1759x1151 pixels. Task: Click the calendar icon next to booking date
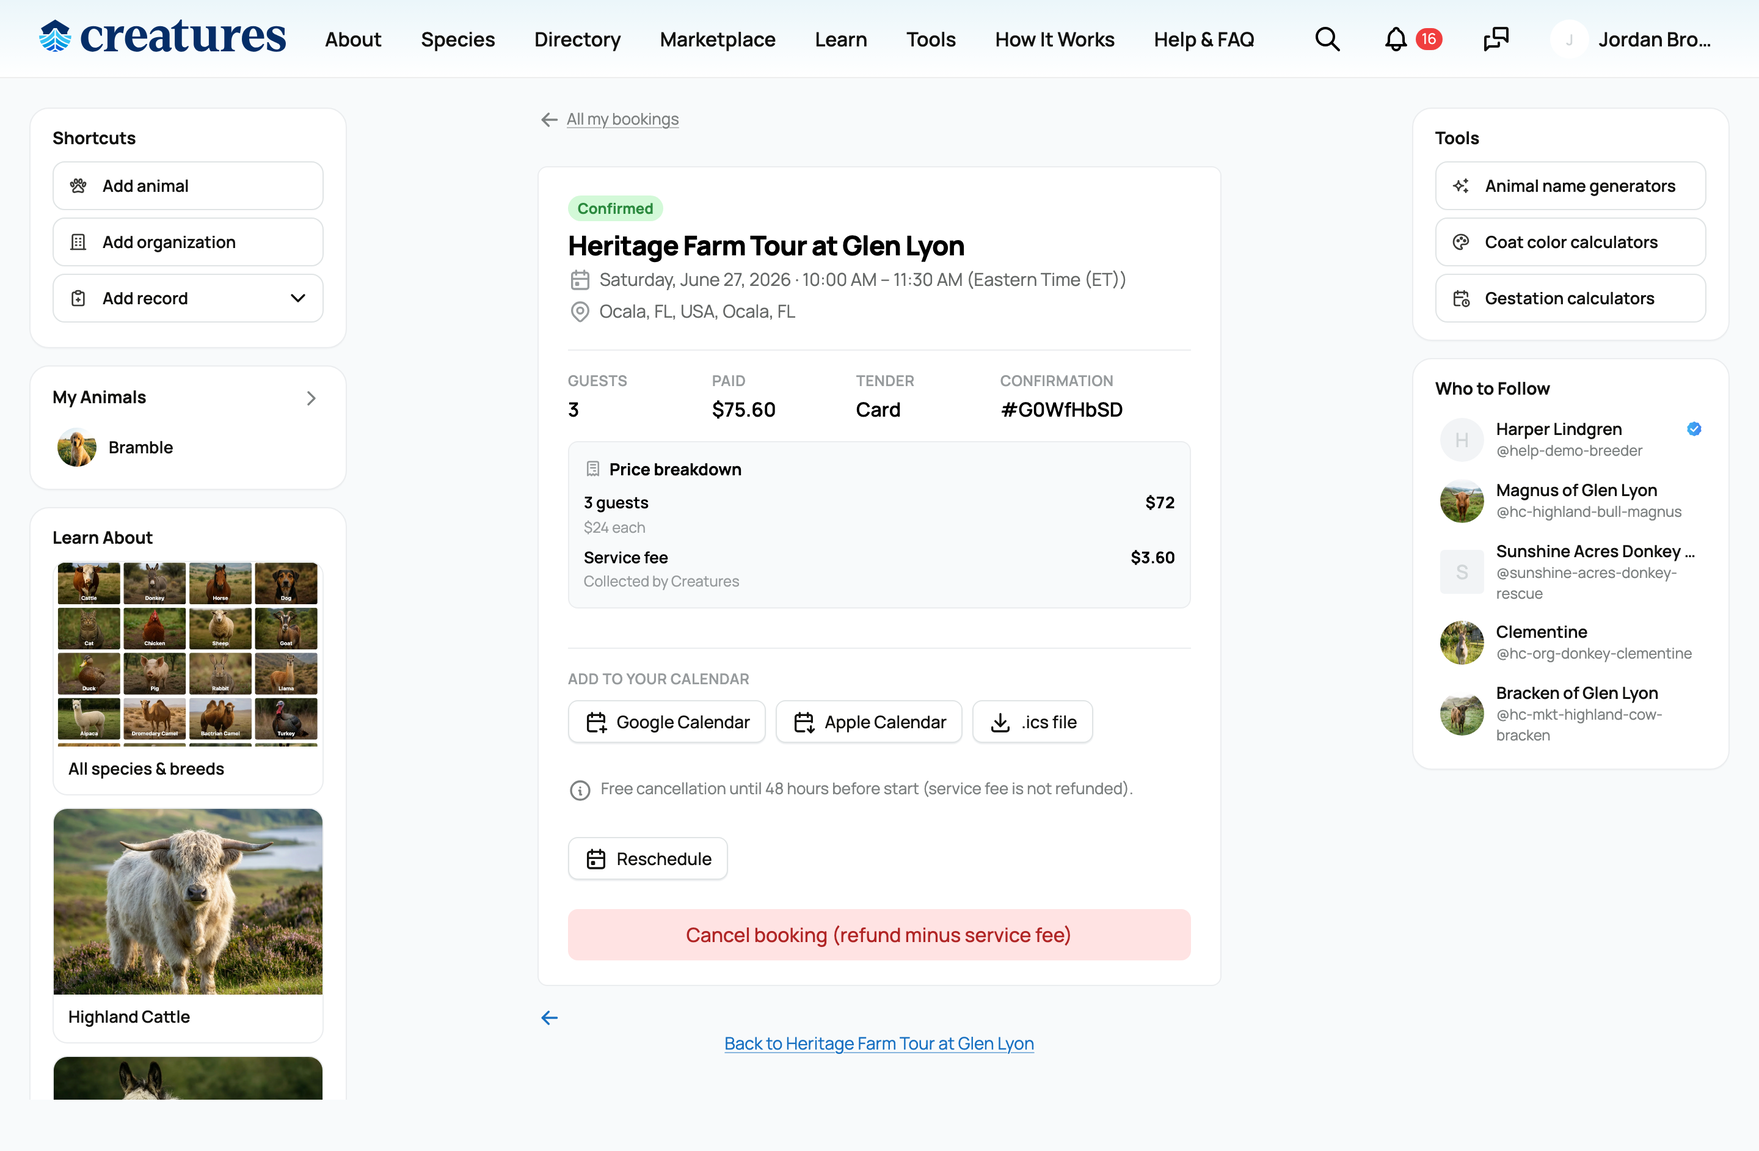point(580,280)
